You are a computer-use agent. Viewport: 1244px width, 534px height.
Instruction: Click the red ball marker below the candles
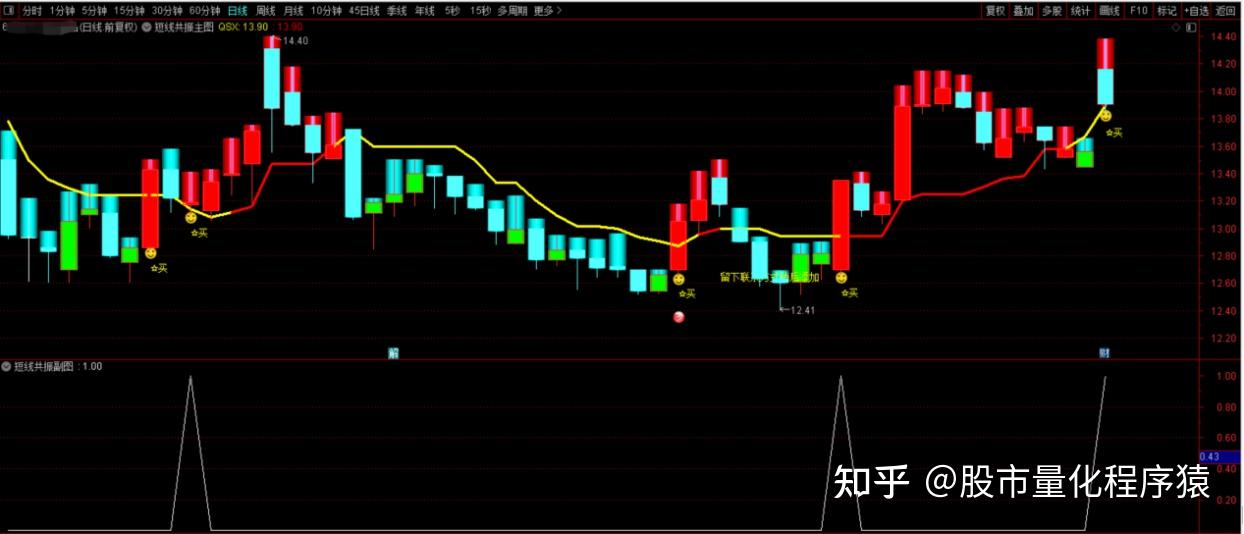coord(679,318)
